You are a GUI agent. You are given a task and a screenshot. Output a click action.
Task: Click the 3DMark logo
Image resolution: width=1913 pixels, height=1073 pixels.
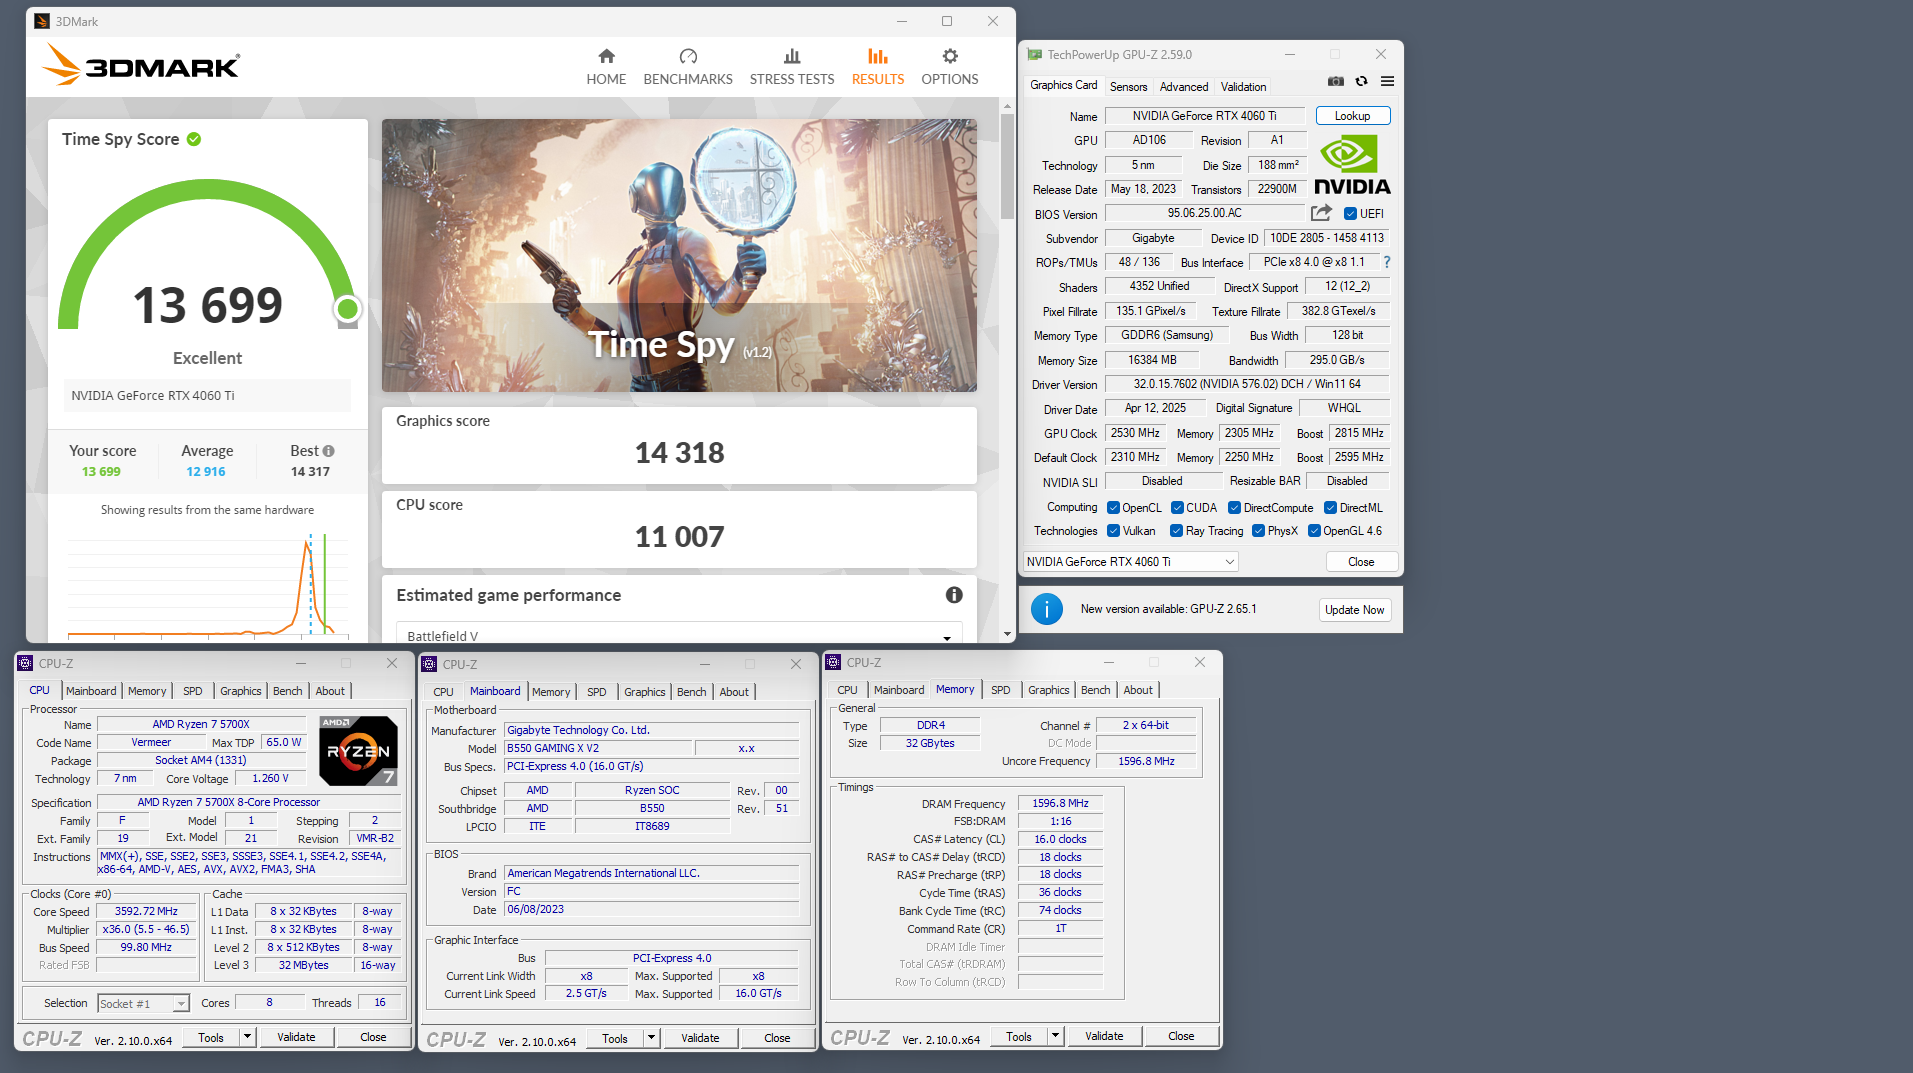(x=141, y=65)
